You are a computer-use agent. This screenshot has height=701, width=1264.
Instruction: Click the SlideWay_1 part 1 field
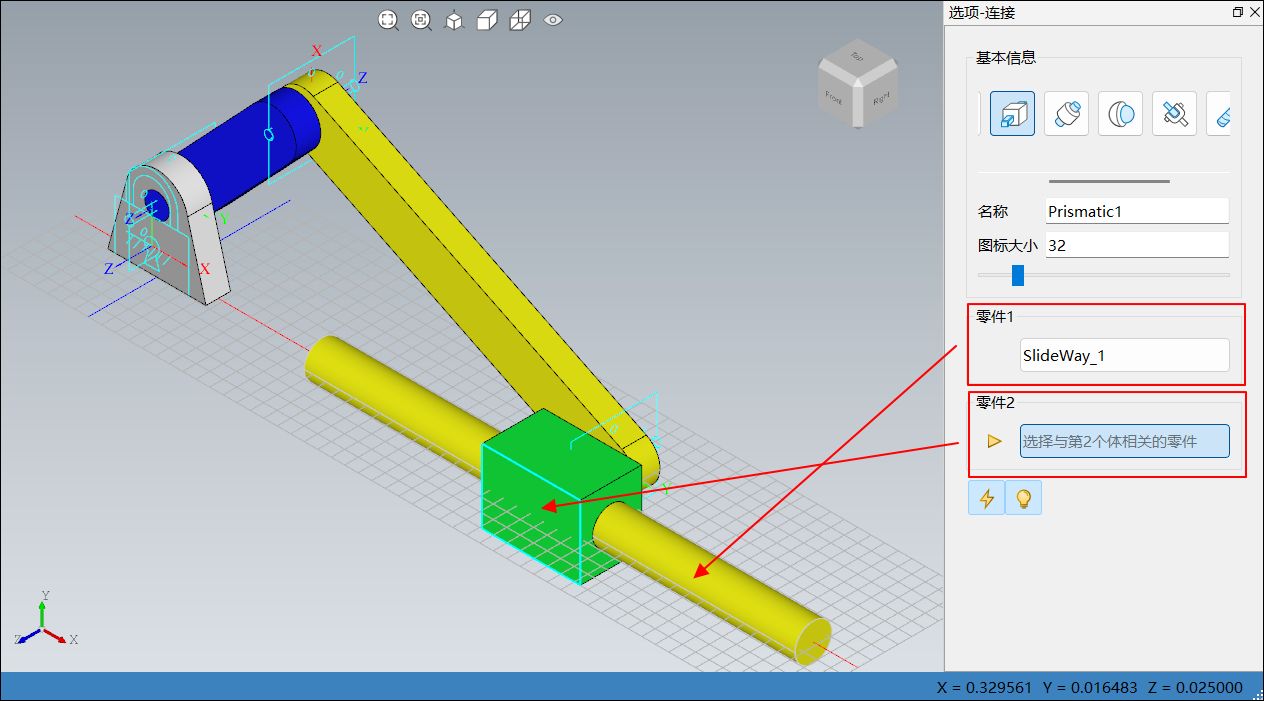1124,355
